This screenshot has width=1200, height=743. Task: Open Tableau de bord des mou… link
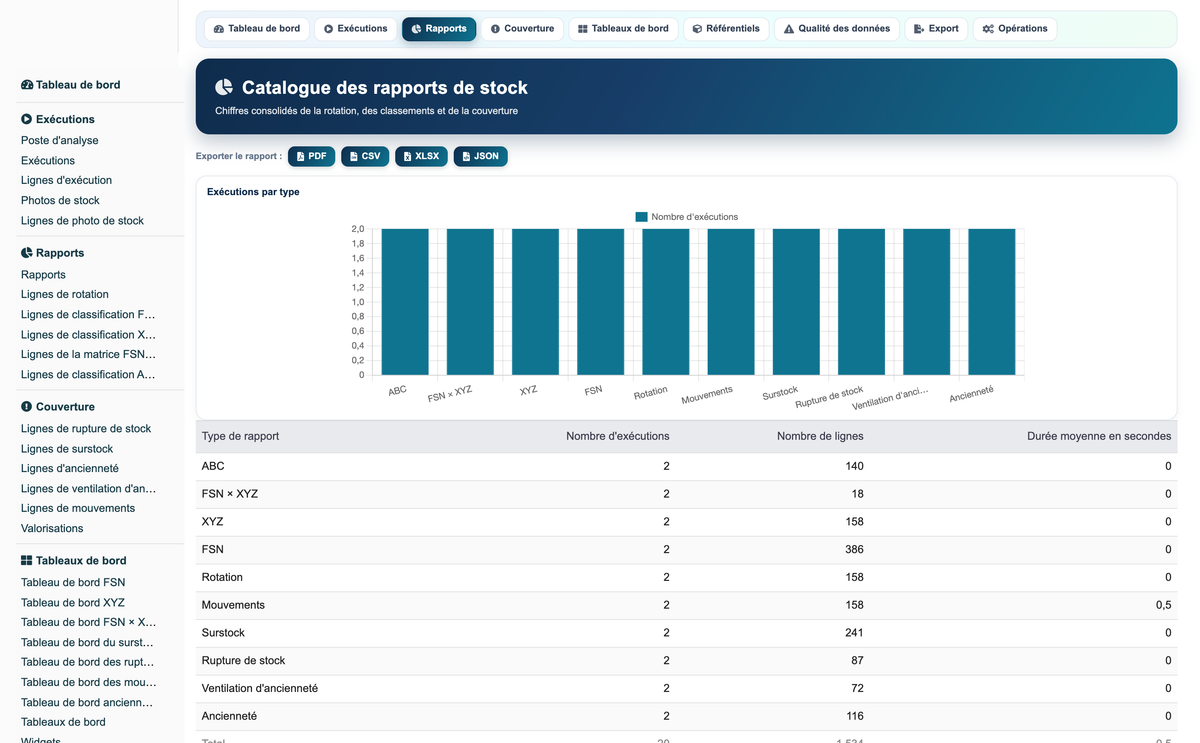click(88, 683)
